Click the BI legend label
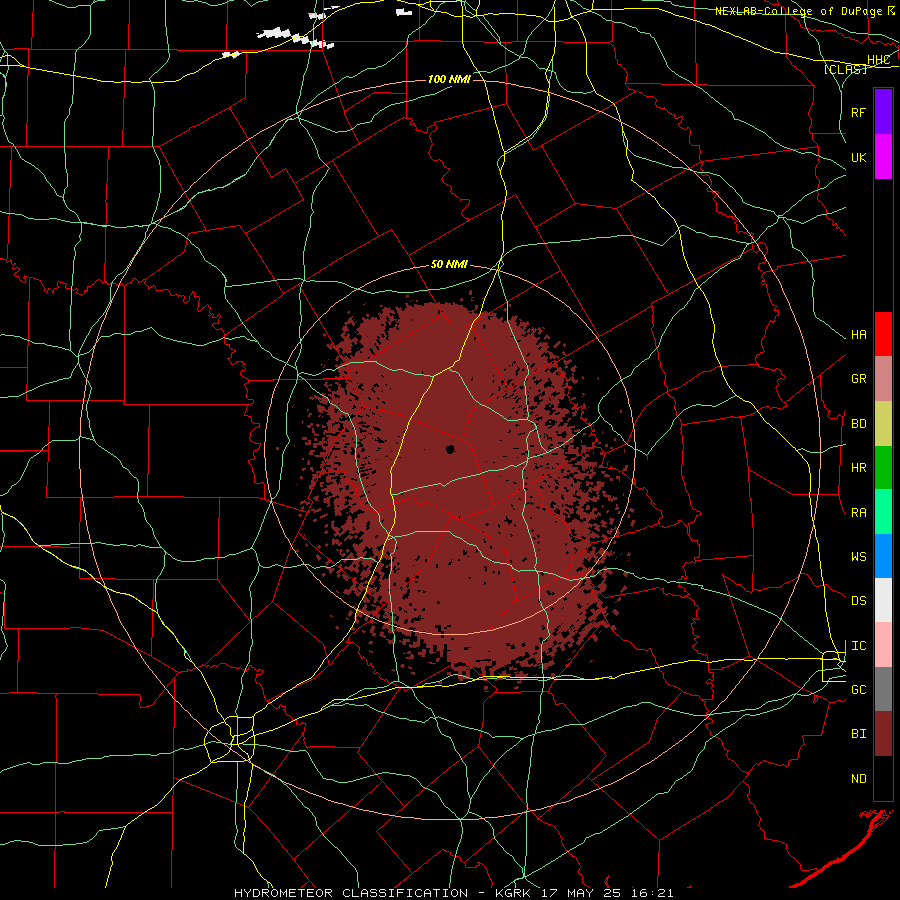The width and height of the screenshot is (900, 900). [x=858, y=734]
